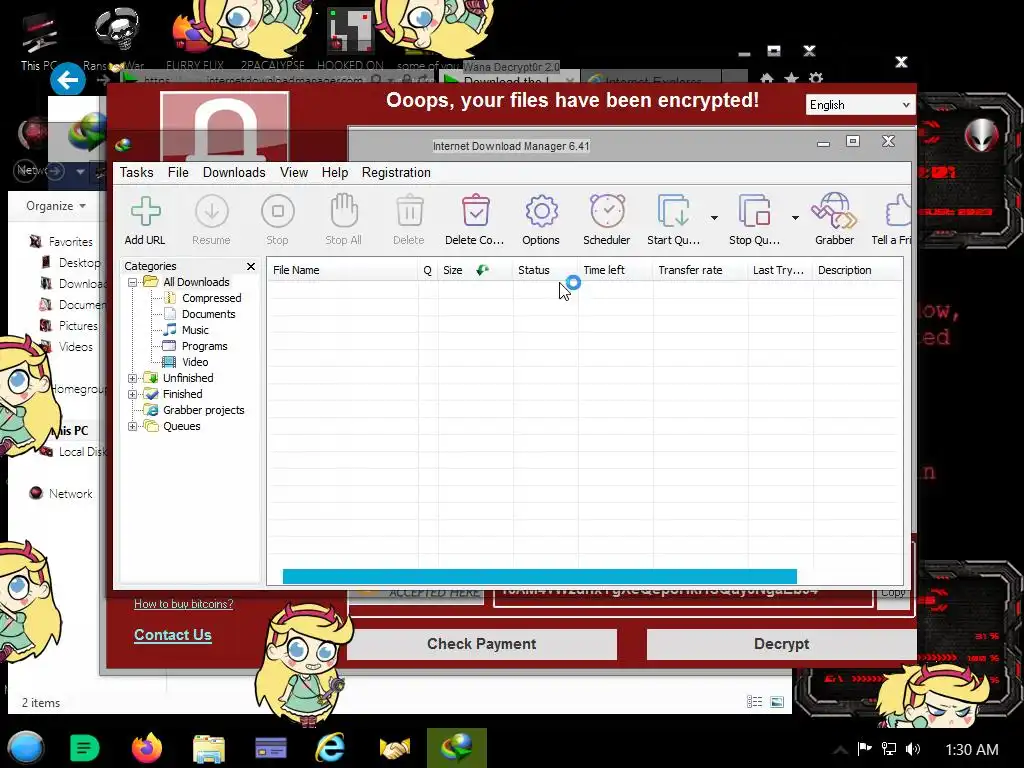1024x768 pixels.
Task: Click the IDM taskbar icon
Action: coord(456,748)
